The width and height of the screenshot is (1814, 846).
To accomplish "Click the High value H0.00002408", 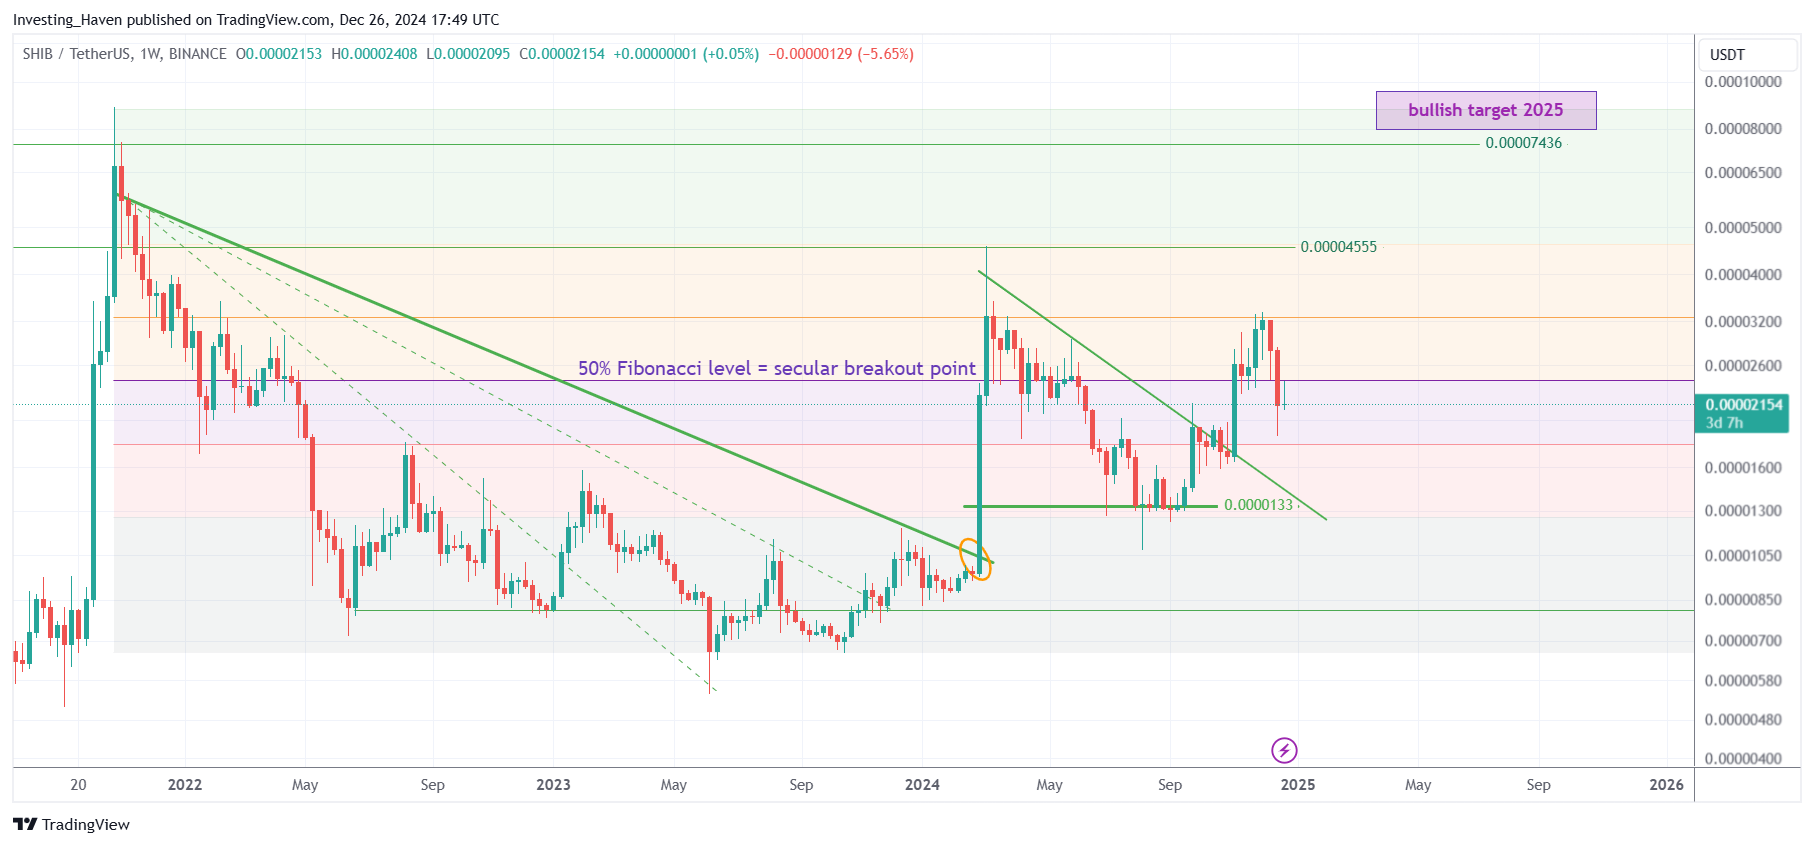I will 374,54.
